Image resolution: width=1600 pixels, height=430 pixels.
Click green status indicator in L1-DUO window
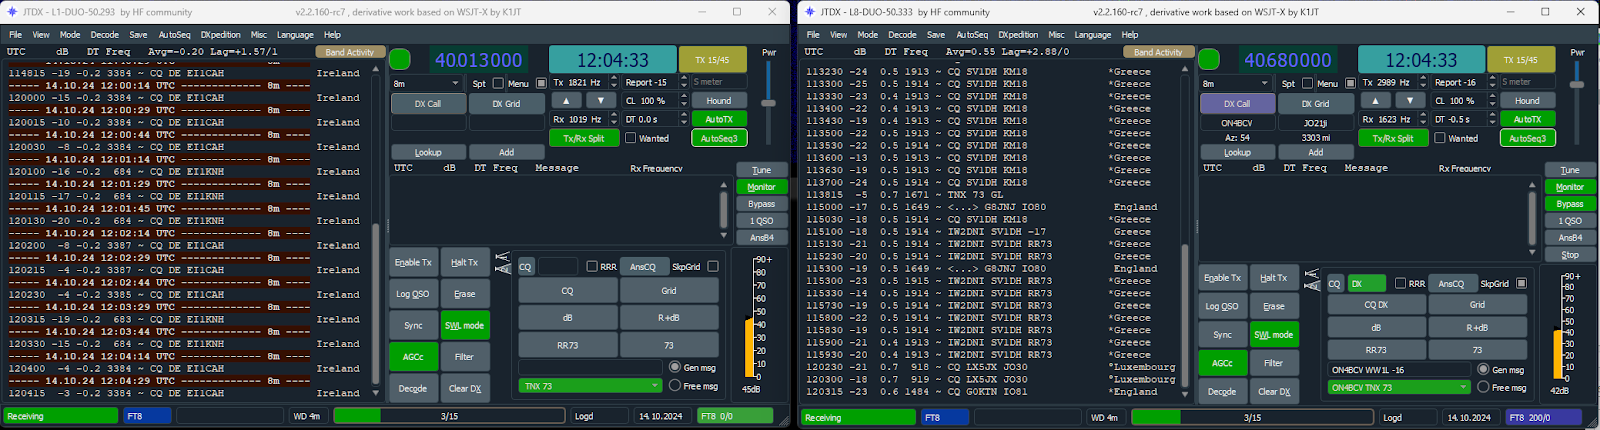[400, 59]
